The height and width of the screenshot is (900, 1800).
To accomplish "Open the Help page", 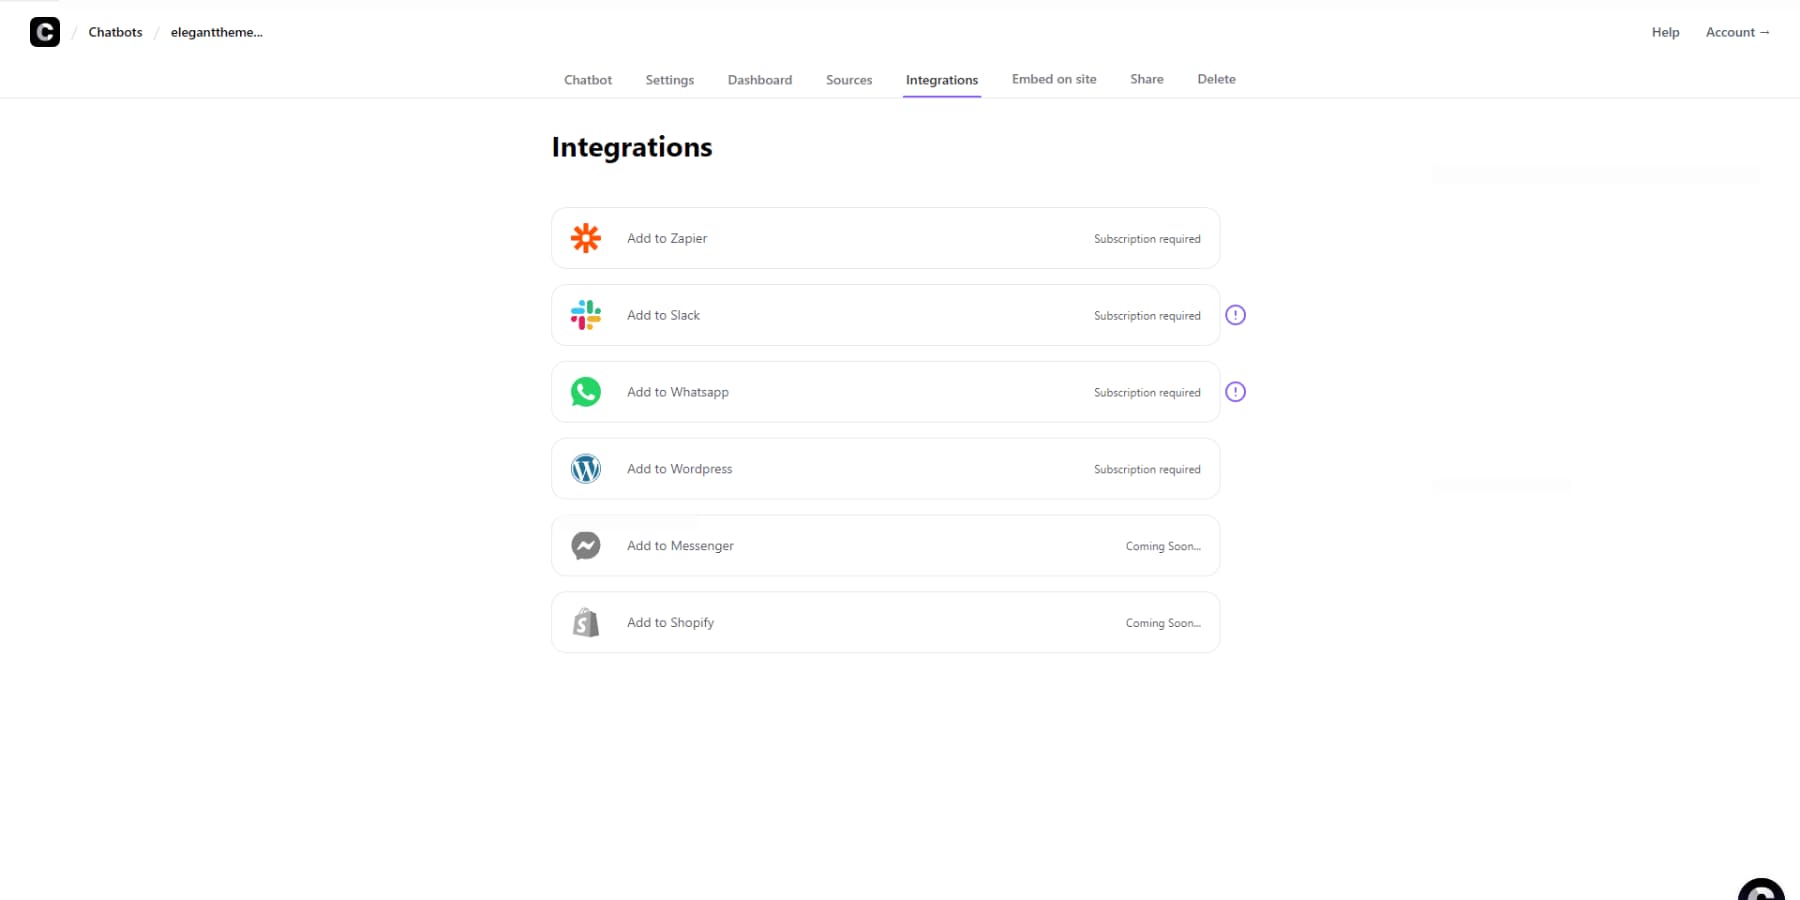I will (x=1665, y=31).
